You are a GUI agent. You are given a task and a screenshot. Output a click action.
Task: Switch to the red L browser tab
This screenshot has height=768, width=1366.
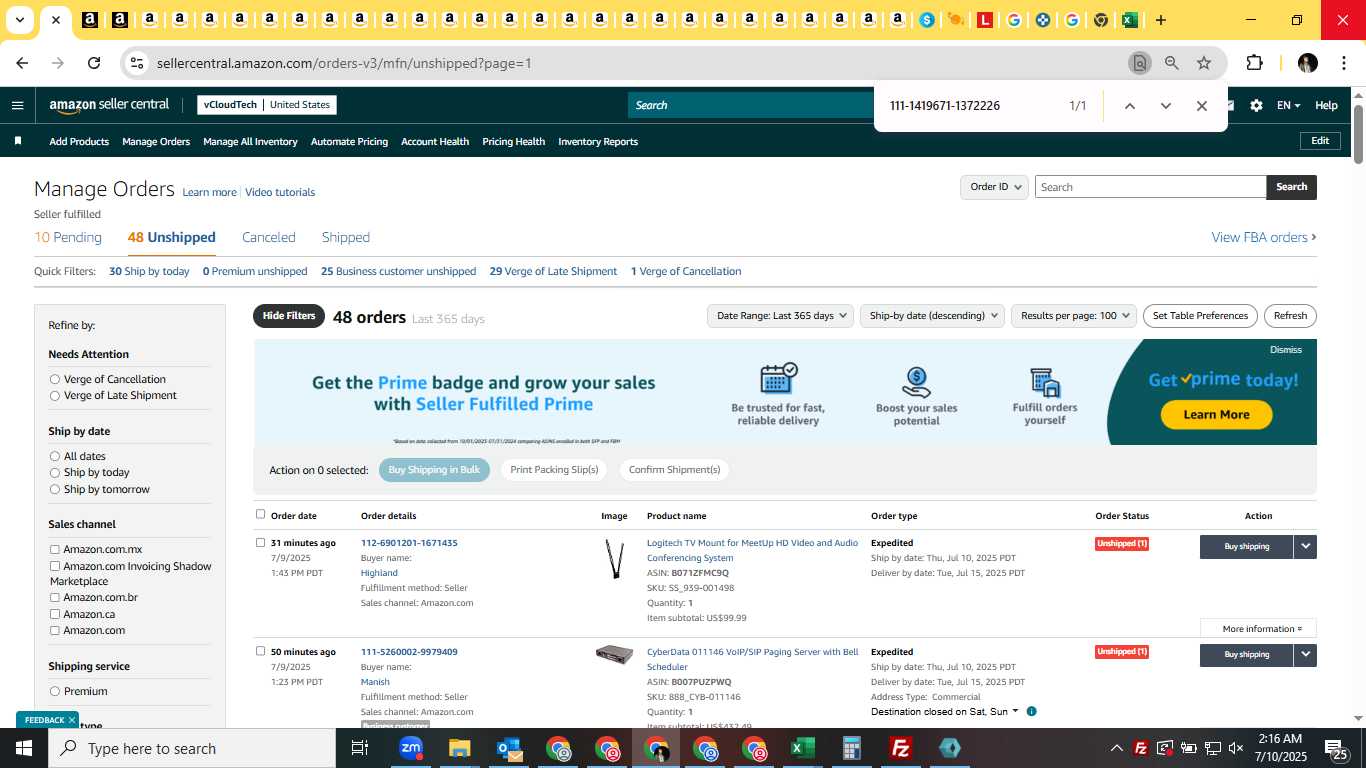[x=985, y=20]
